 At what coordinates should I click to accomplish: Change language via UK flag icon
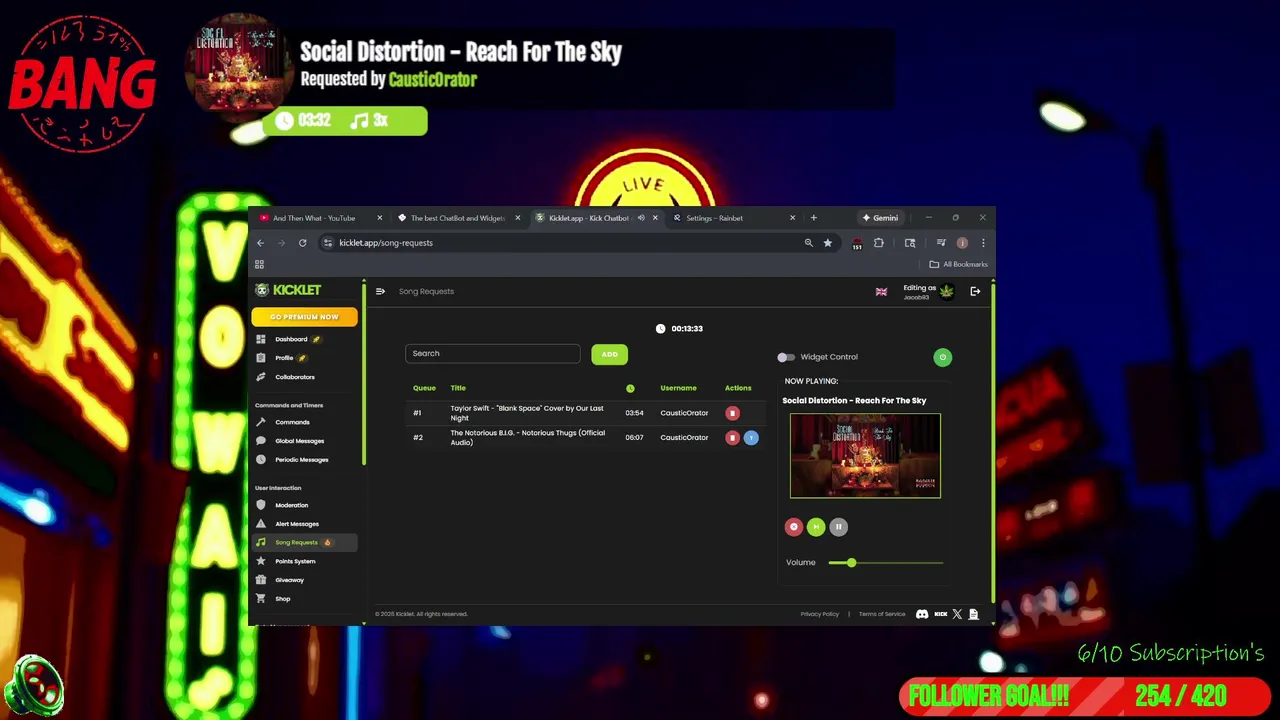pos(881,292)
